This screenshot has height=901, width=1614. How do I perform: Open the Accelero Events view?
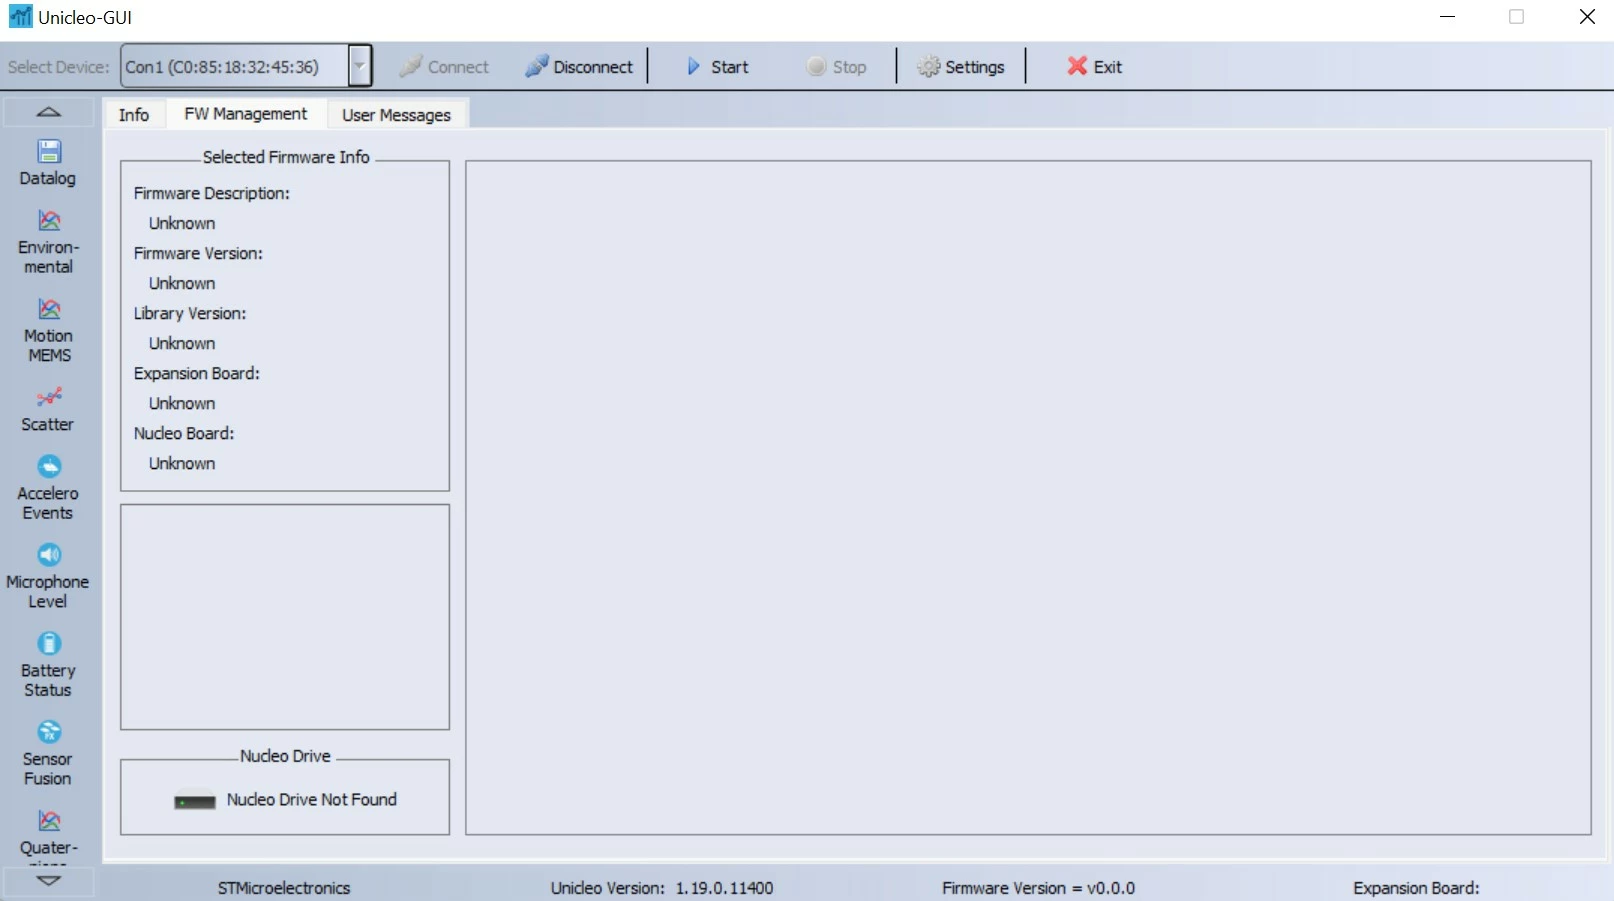tap(49, 488)
